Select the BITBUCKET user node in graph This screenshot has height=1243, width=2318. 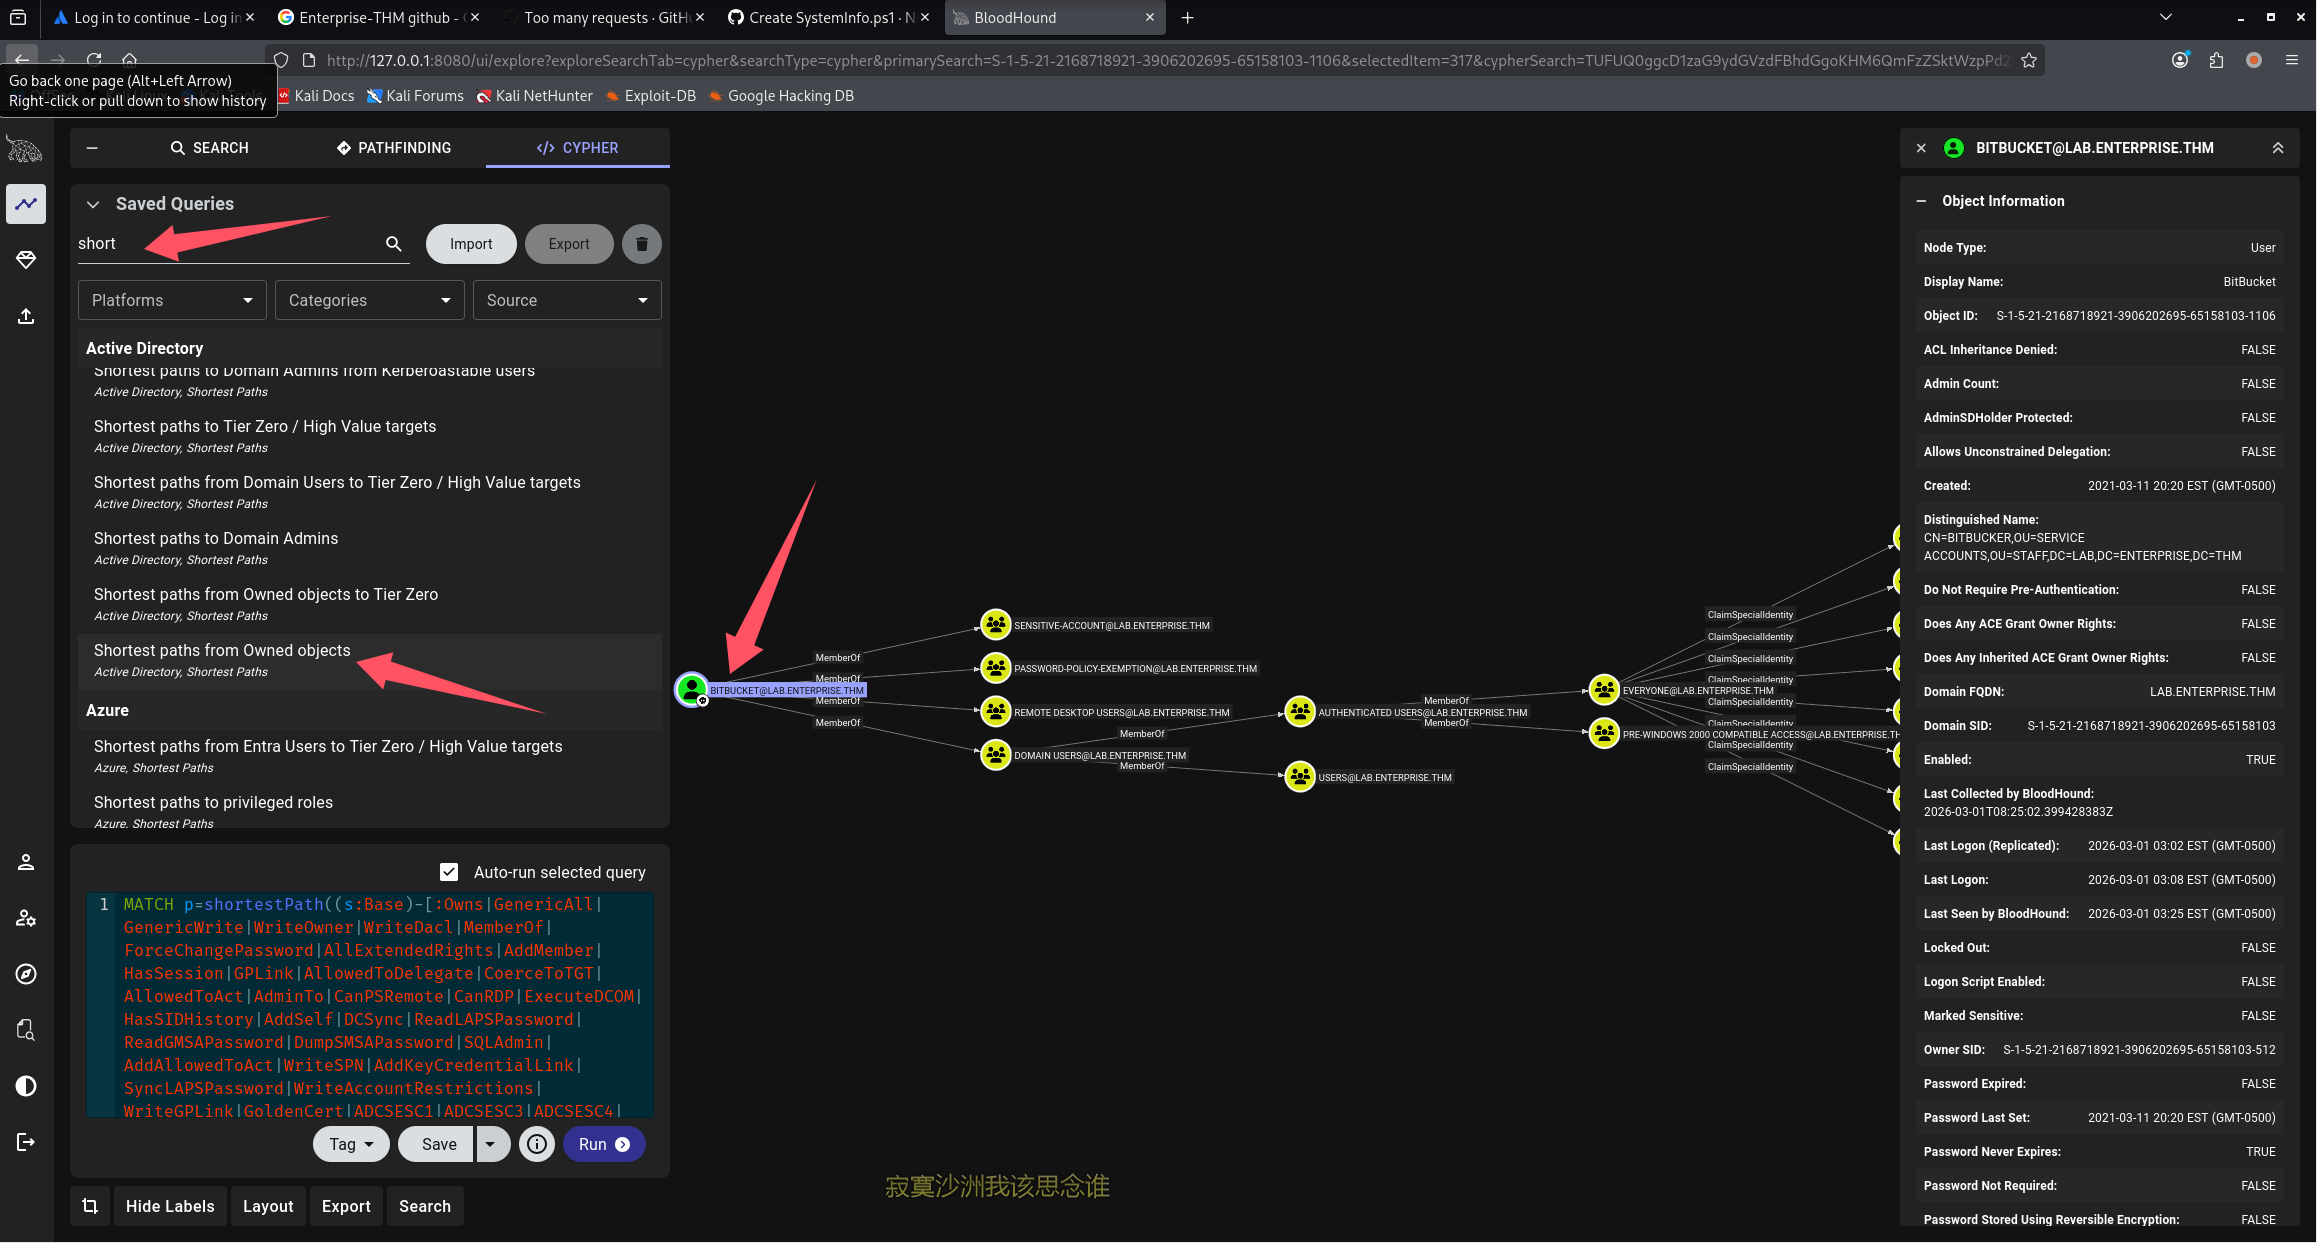(x=691, y=689)
